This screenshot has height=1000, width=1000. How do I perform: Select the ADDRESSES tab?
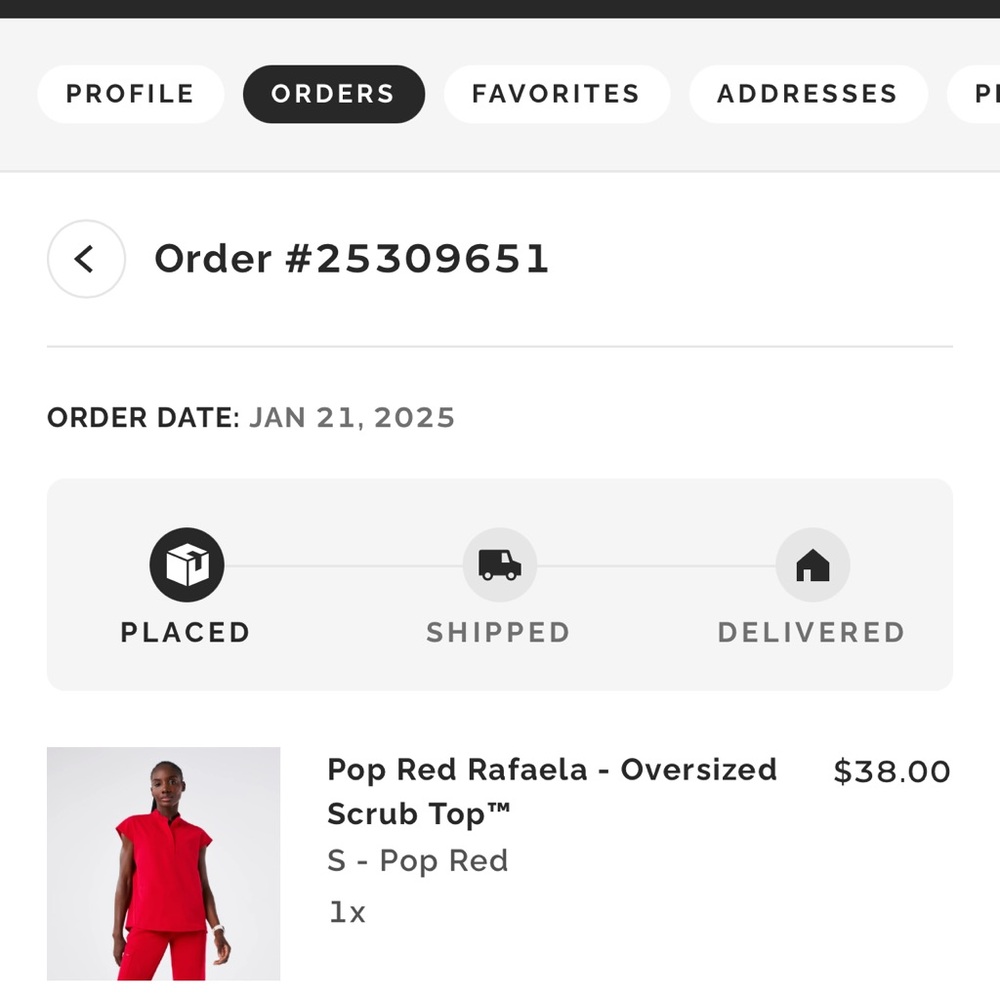[x=807, y=93]
